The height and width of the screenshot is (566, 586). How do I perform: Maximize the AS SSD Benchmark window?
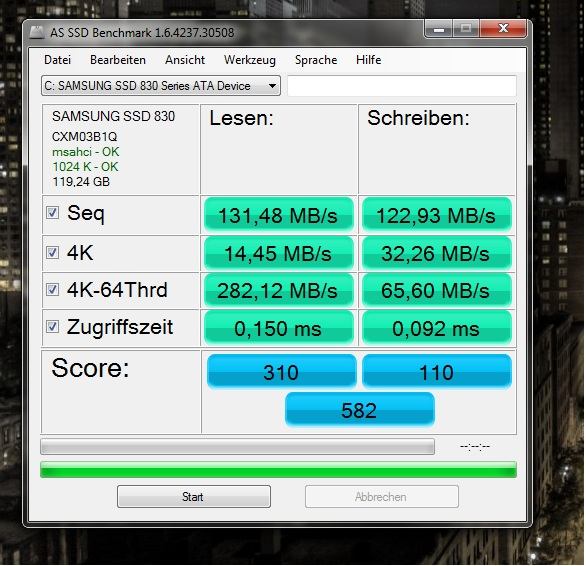click(x=466, y=29)
